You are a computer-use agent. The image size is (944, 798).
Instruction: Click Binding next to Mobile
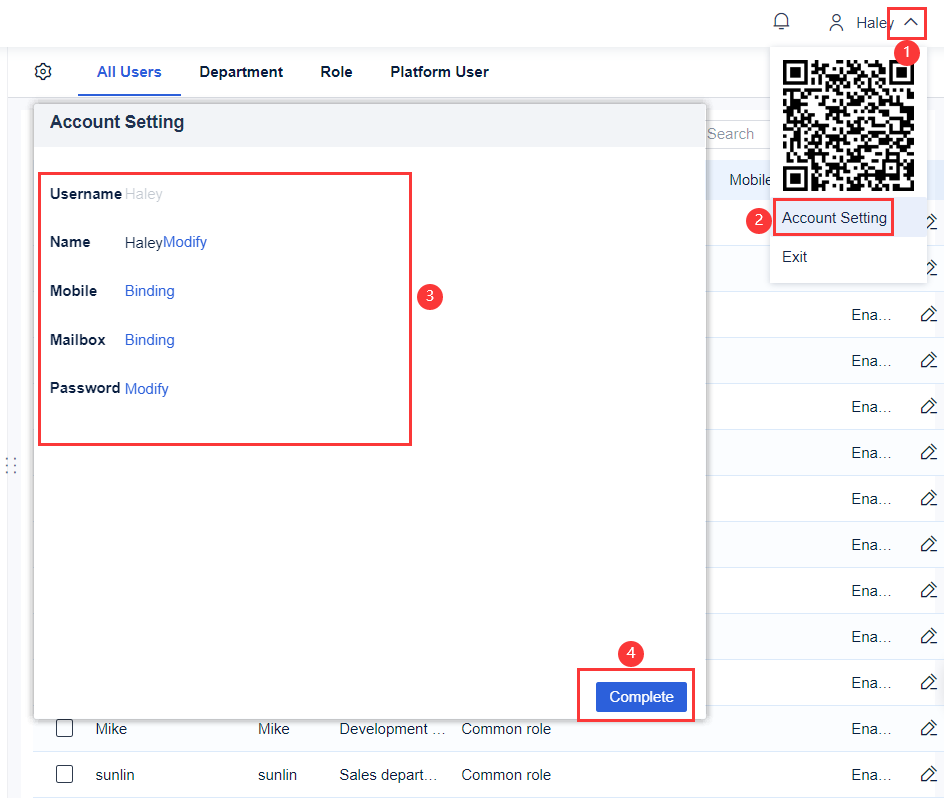click(149, 290)
